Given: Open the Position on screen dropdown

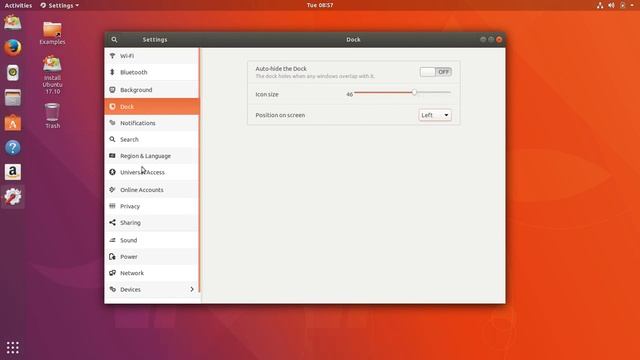Looking at the screenshot, I should tap(435, 115).
